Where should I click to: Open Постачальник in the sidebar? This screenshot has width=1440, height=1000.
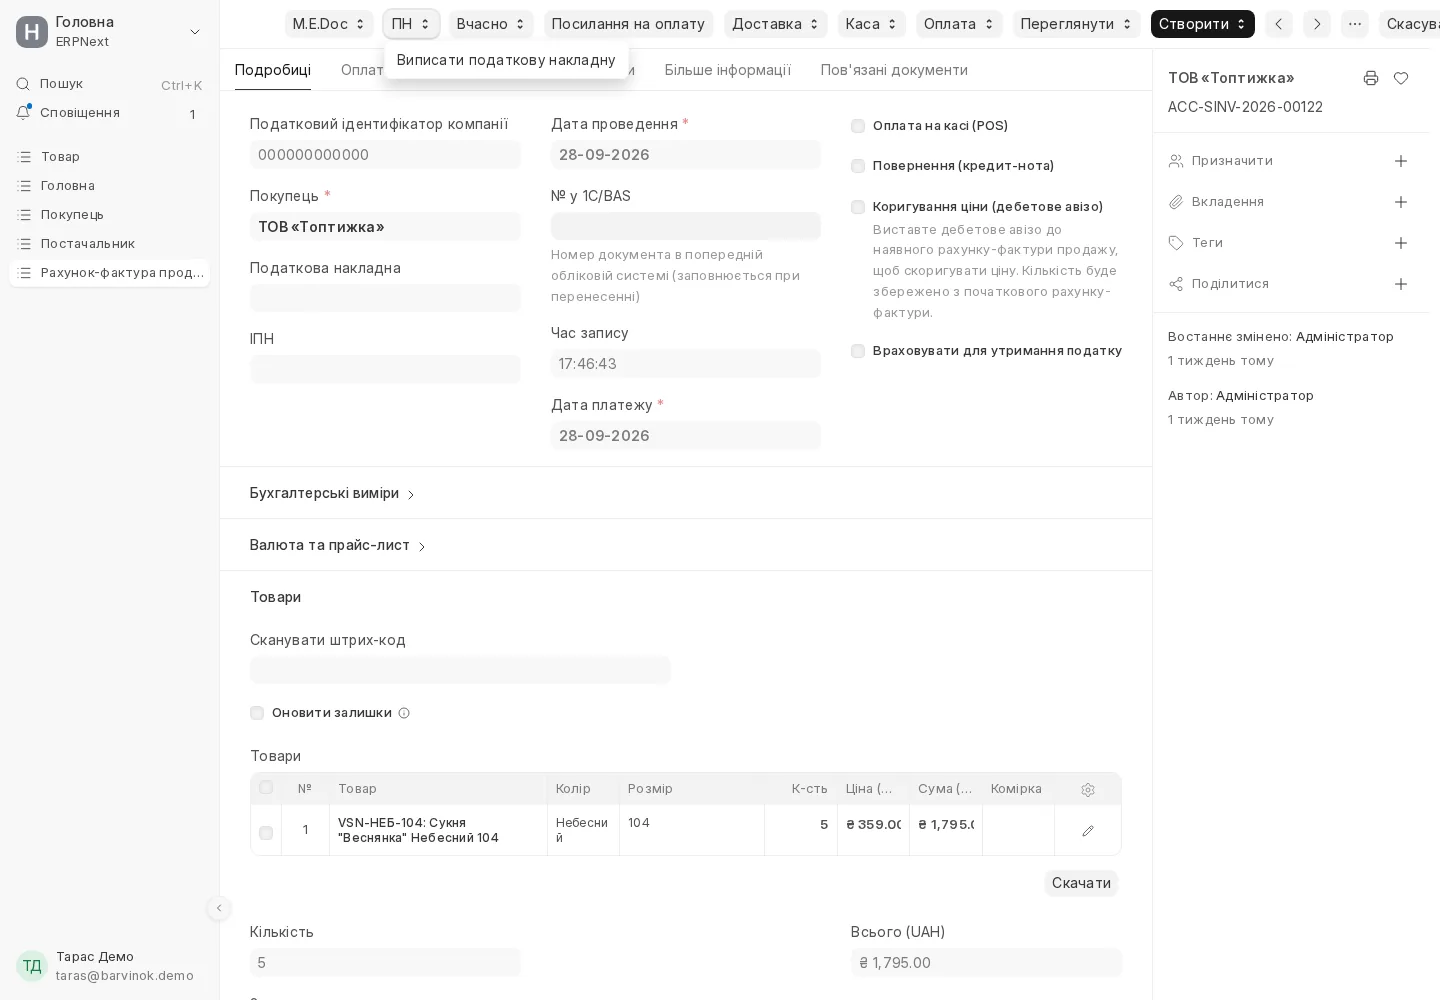click(109, 244)
